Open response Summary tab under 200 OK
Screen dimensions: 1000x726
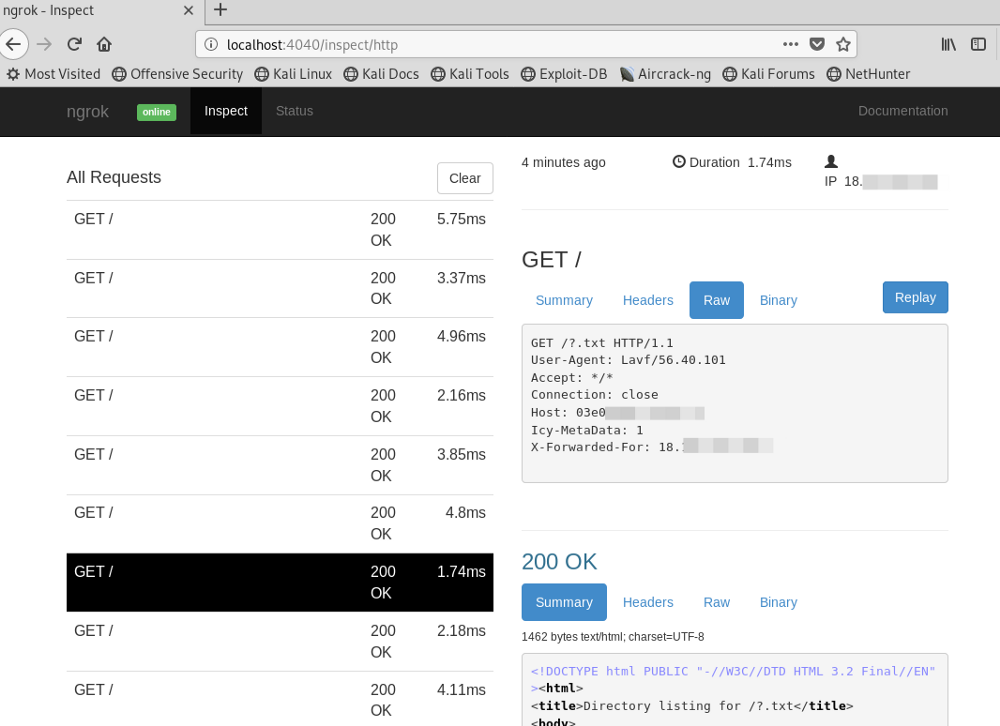pyautogui.click(x=564, y=602)
